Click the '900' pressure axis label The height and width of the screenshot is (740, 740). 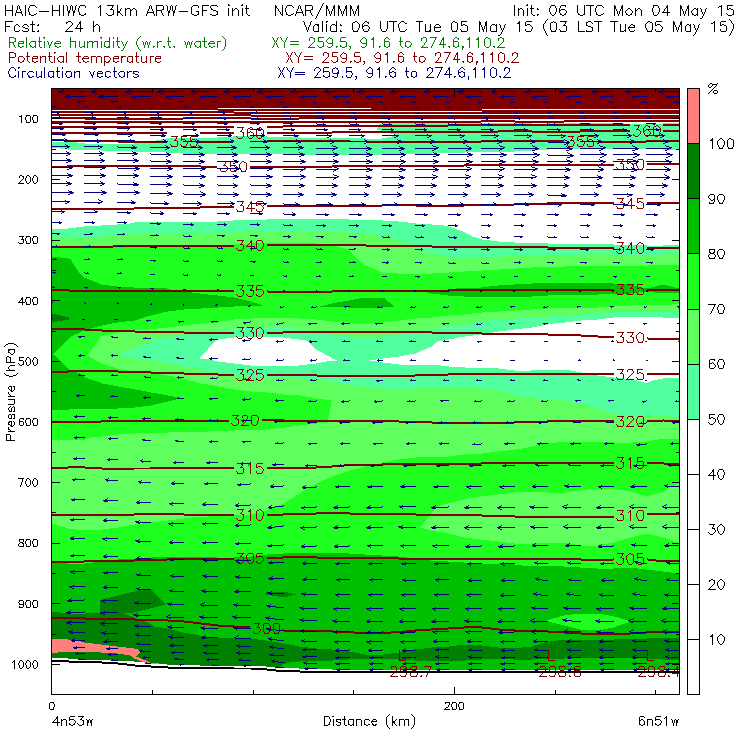tap(28, 604)
